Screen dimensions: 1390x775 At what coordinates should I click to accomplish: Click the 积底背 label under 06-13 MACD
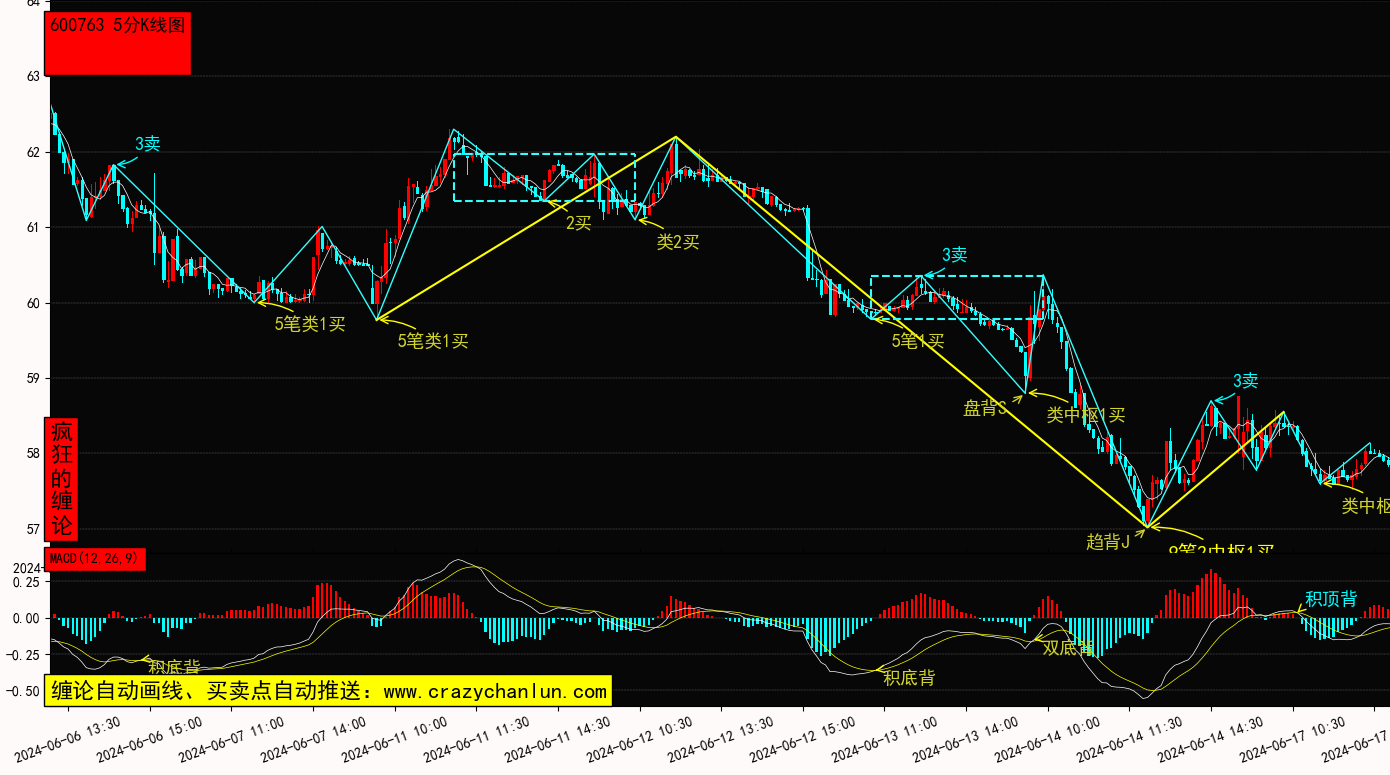[x=909, y=678]
